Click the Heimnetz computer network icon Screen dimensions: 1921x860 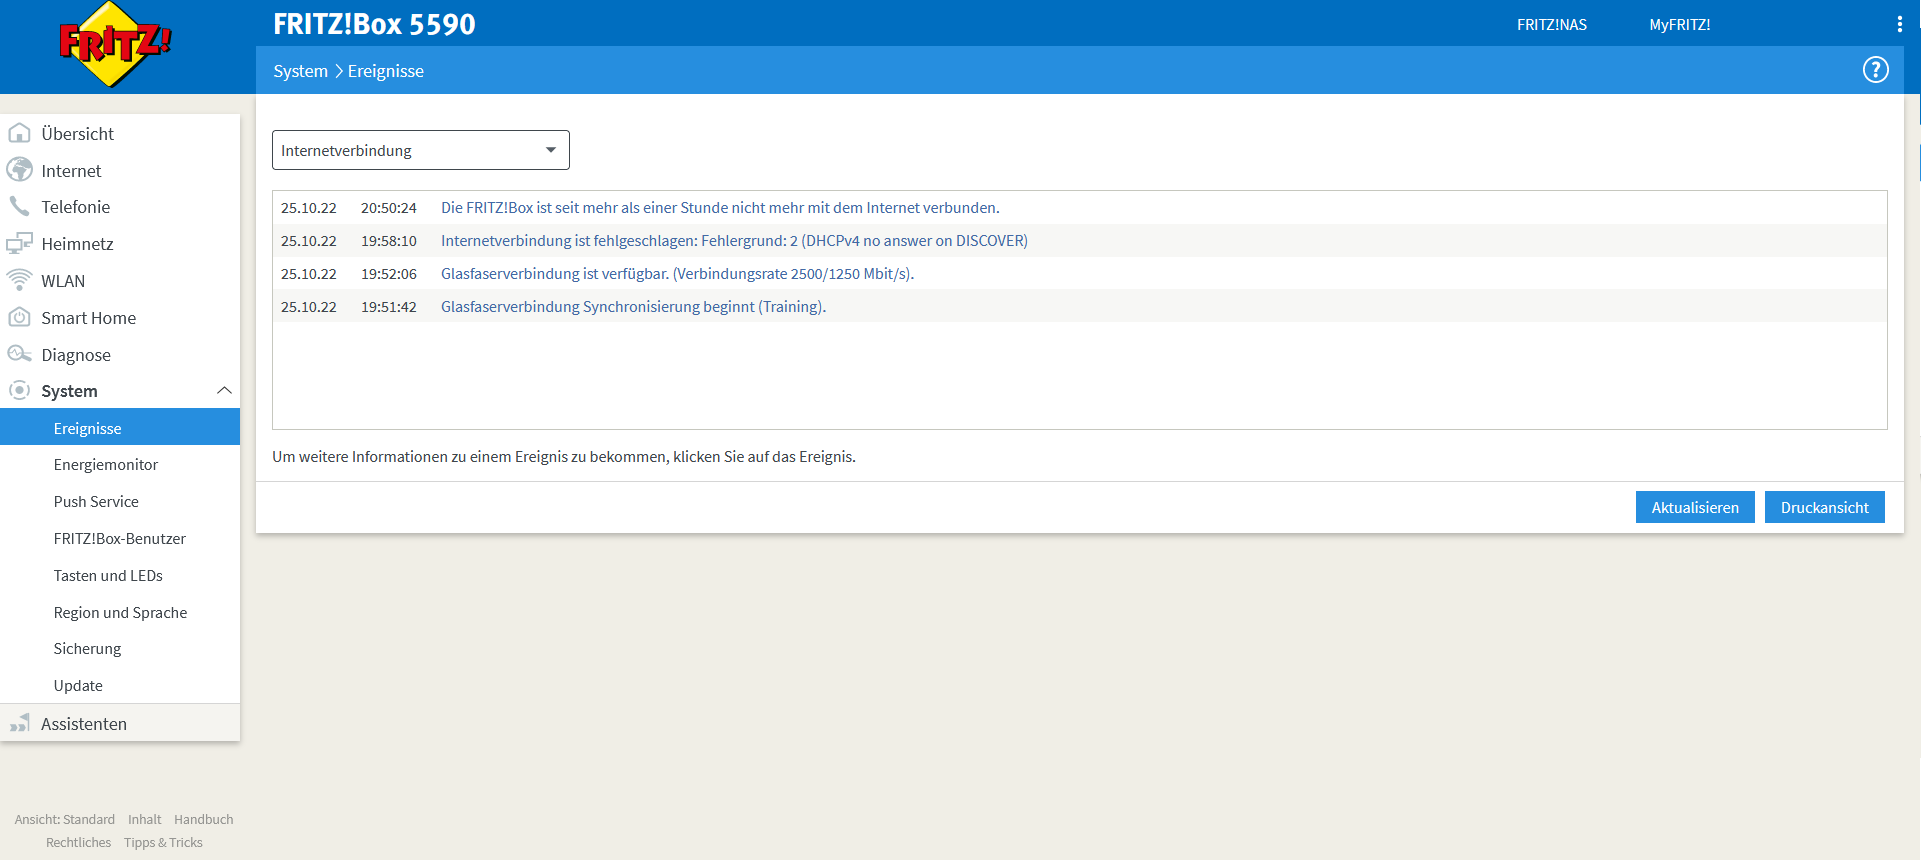tap(19, 244)
